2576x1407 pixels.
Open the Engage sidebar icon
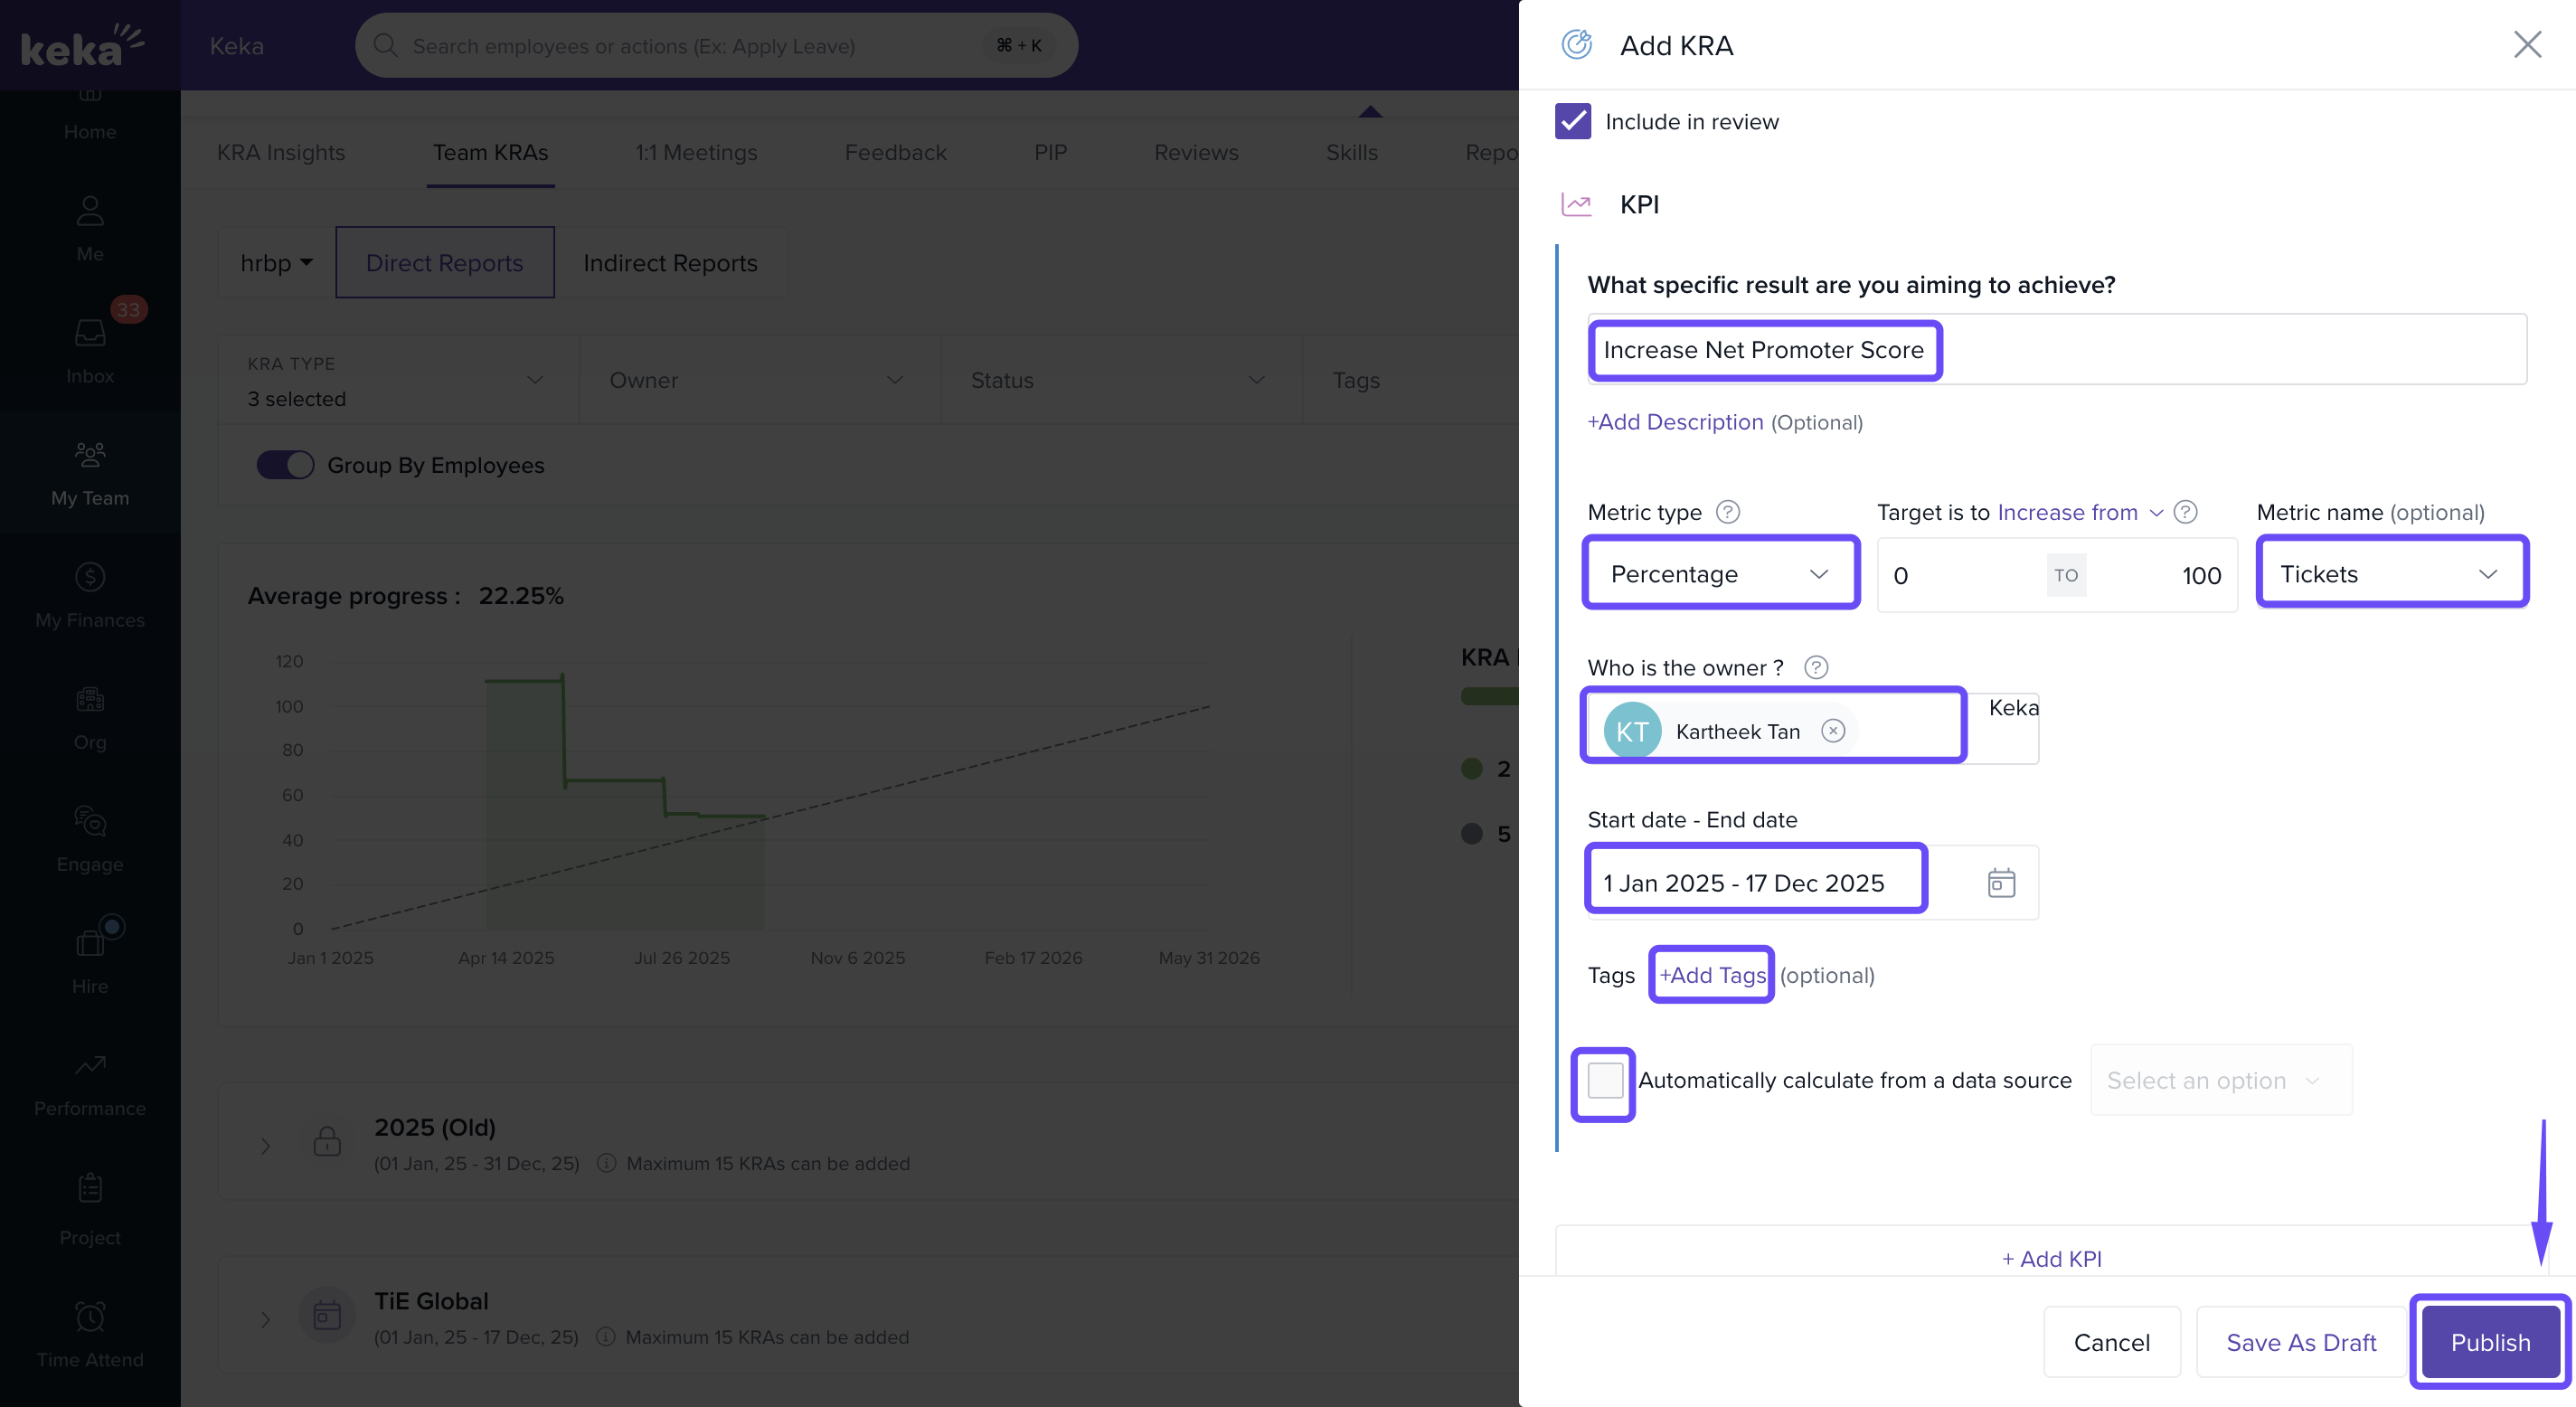tap(89, 822)
